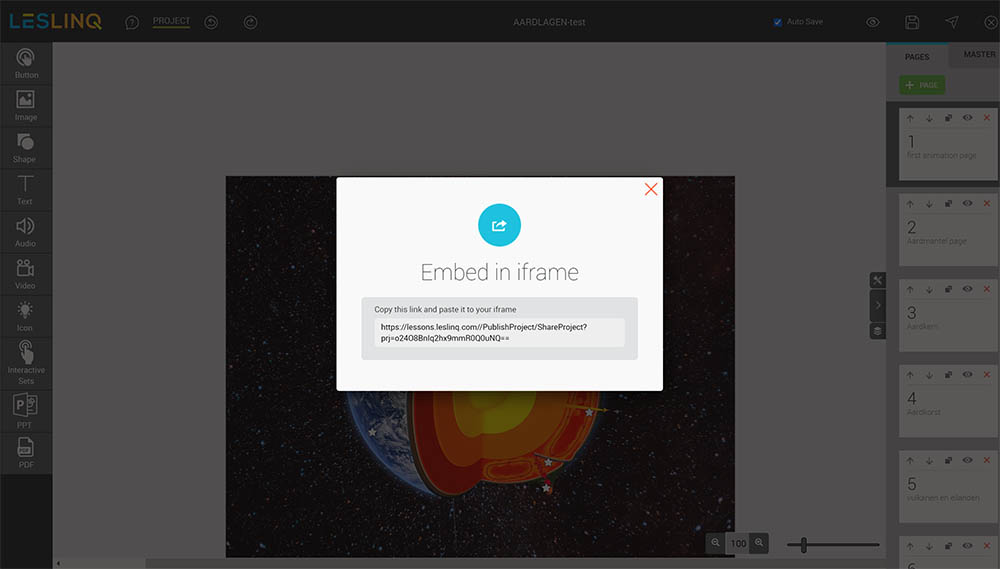
Task: Redo the last action
Action: [251, 22]
